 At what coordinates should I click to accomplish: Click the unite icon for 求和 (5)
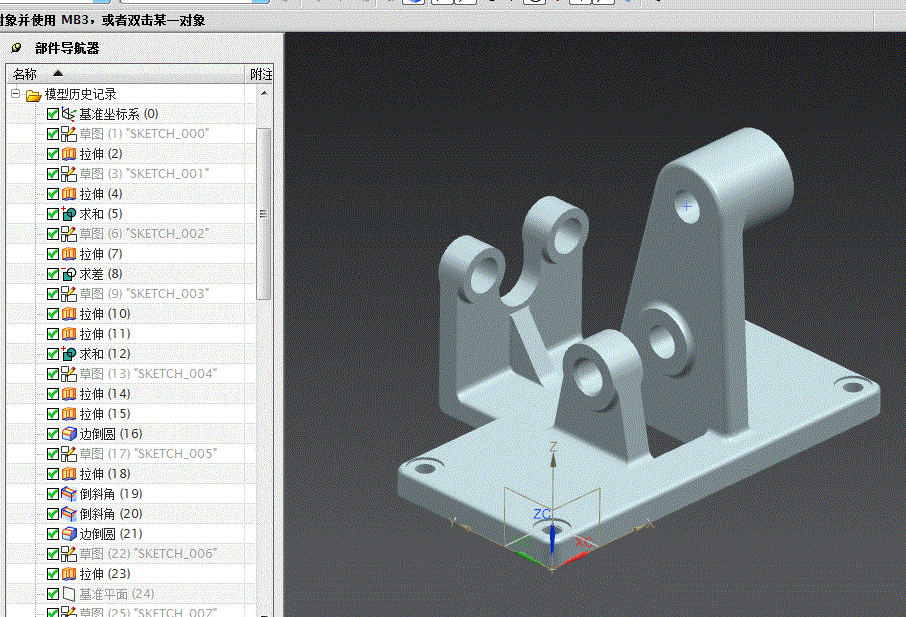69,214
